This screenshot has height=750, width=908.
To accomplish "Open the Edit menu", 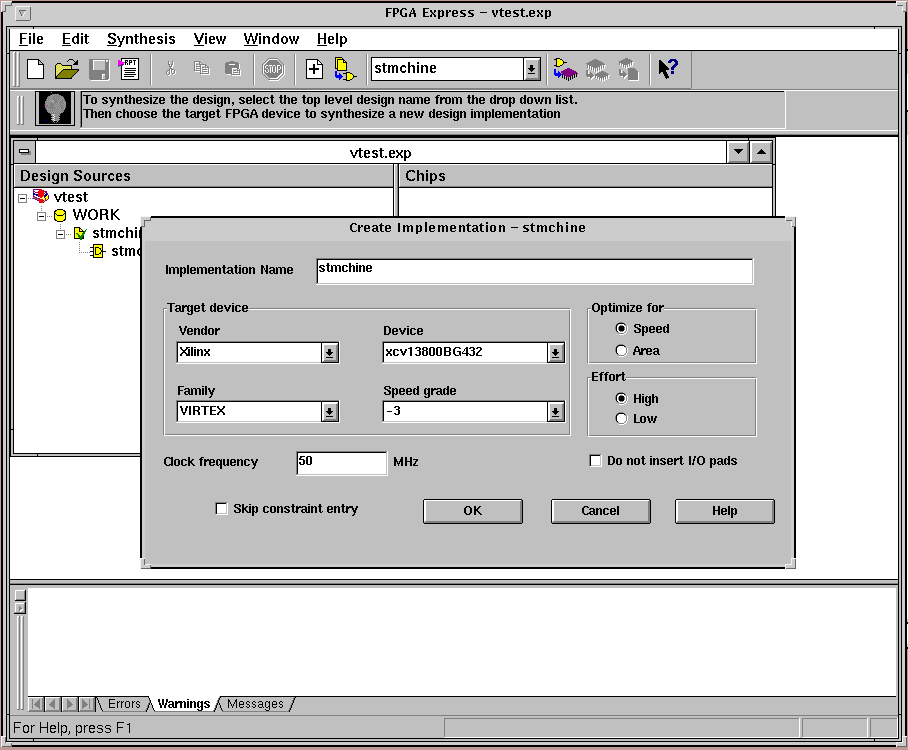I will click(75, 39).
